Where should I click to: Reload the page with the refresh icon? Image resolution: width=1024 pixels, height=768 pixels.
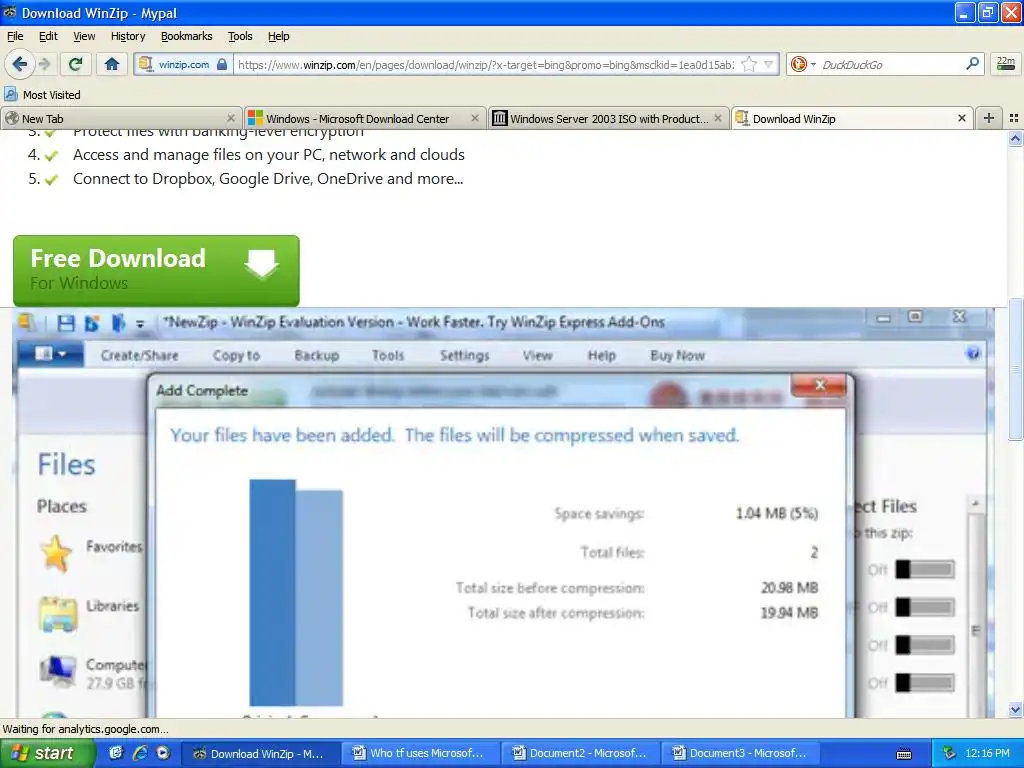click(75, 64)
